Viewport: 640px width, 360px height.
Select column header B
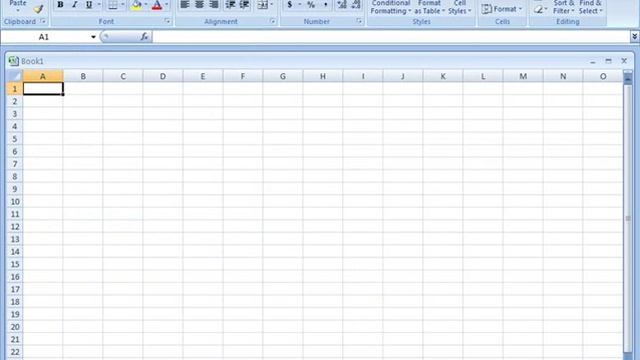click(83, 76)
